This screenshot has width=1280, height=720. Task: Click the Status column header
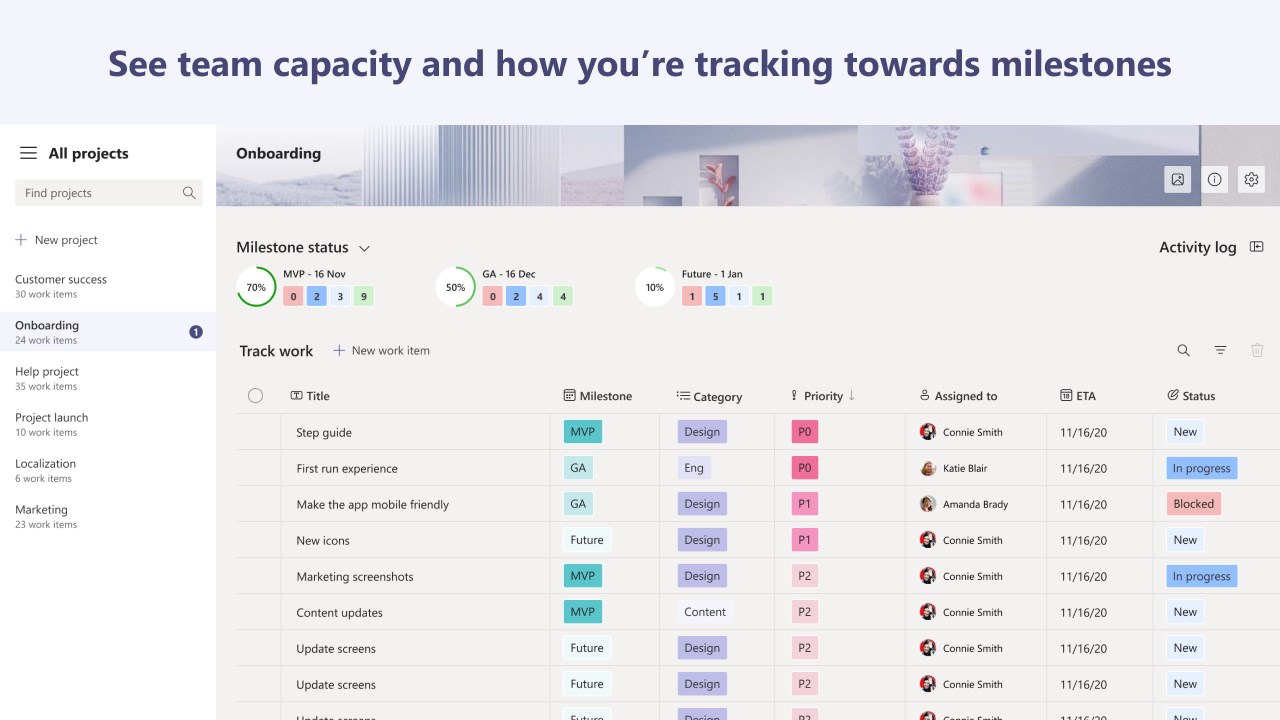[1191, 396]
